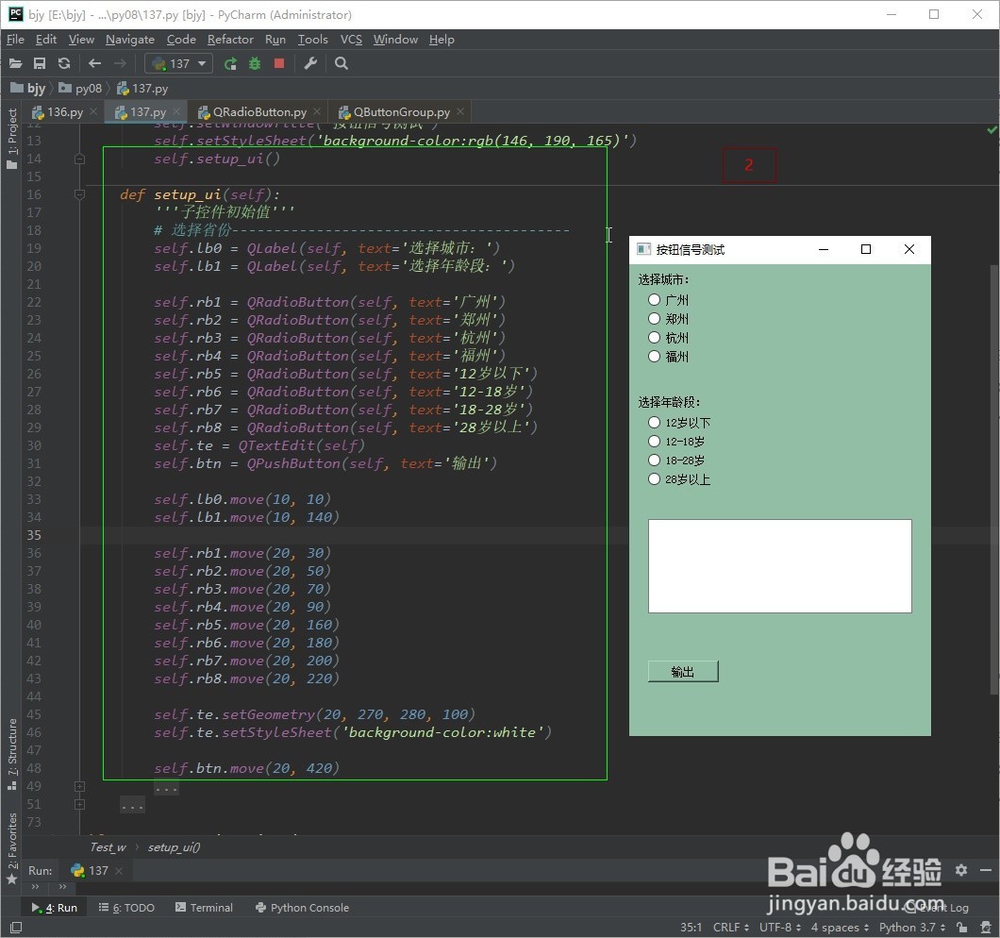
Task: Change indent setting 4 spaces
Action: 839,927
